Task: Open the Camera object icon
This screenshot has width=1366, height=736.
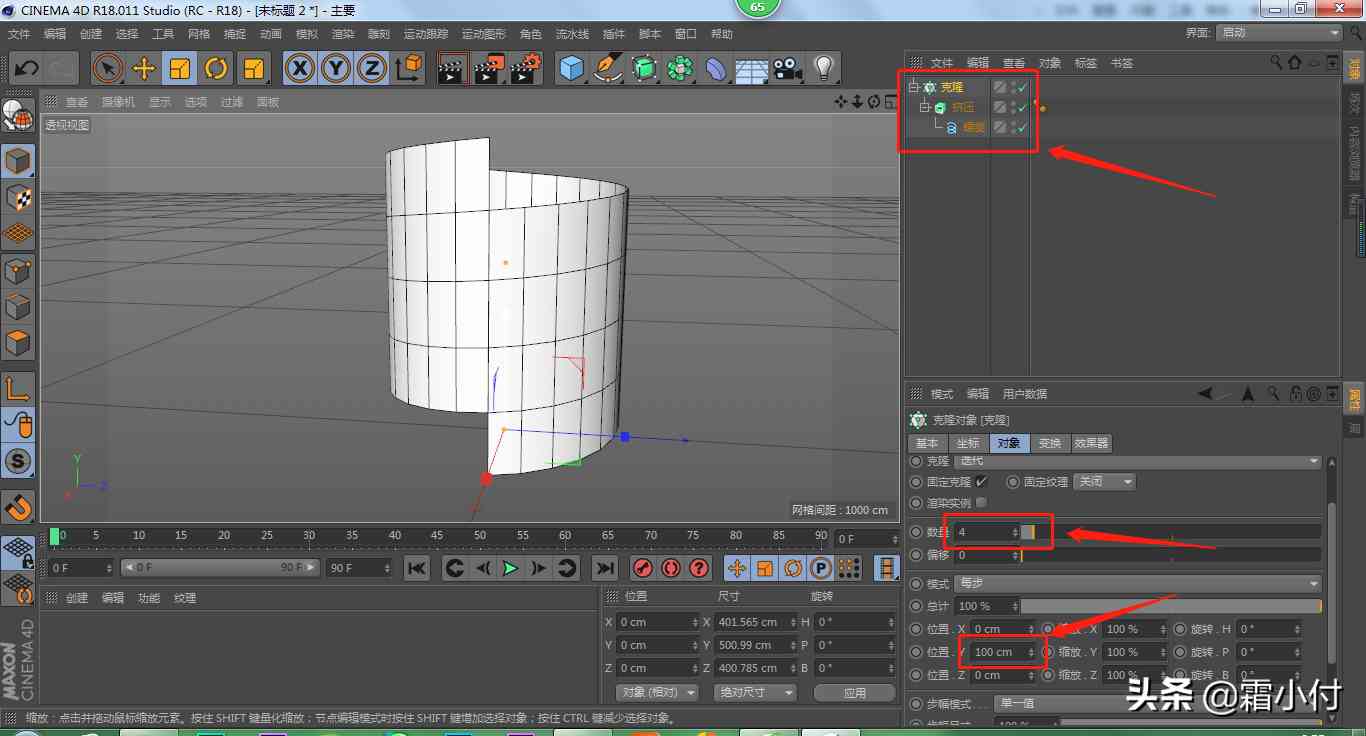Action: pyautogui.click(x=787, y=68)
